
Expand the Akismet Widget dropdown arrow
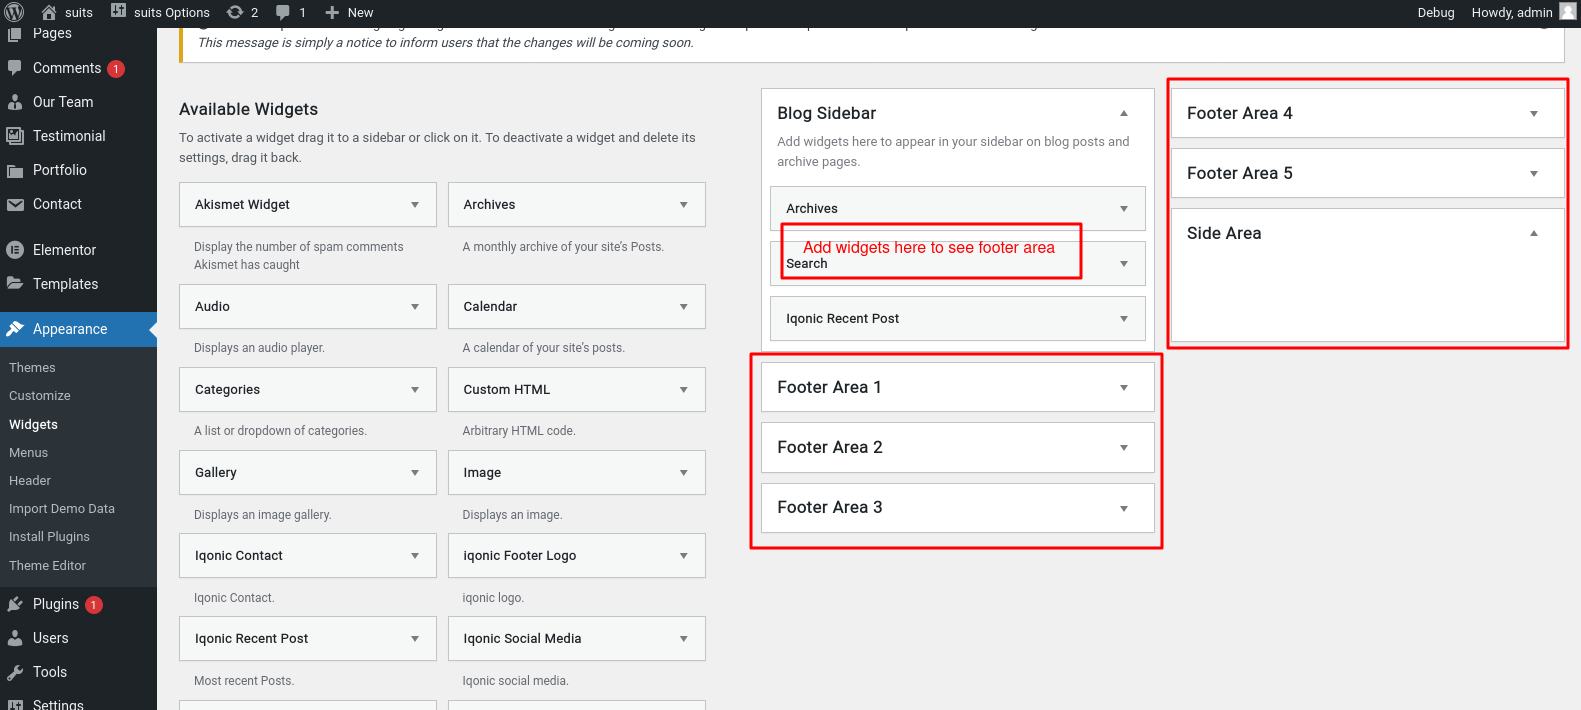pos(415,205)
